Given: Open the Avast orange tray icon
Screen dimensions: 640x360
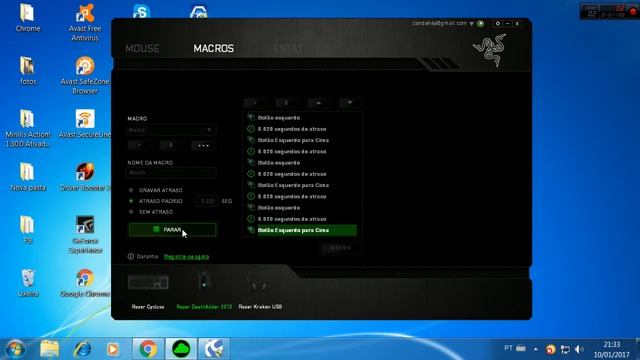Looking at the screenshot, I should pyautogui.click(x=551, y=349).
